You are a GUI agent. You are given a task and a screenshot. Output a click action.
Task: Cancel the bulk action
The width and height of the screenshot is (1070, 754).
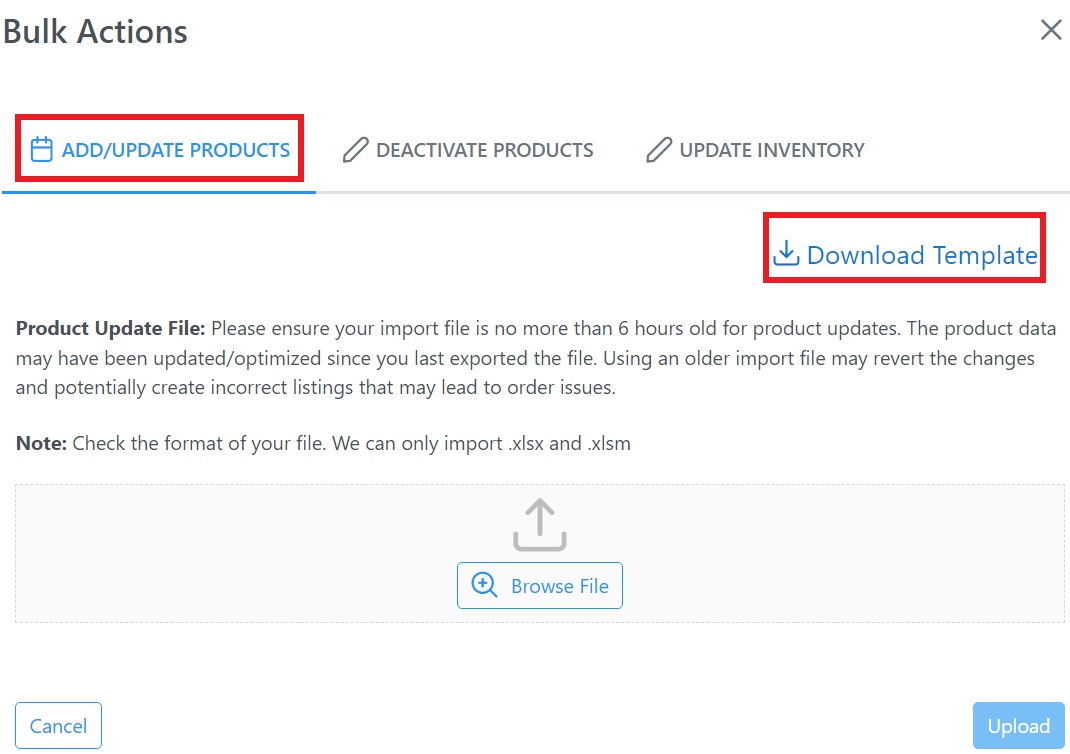(x=59, y=725)
